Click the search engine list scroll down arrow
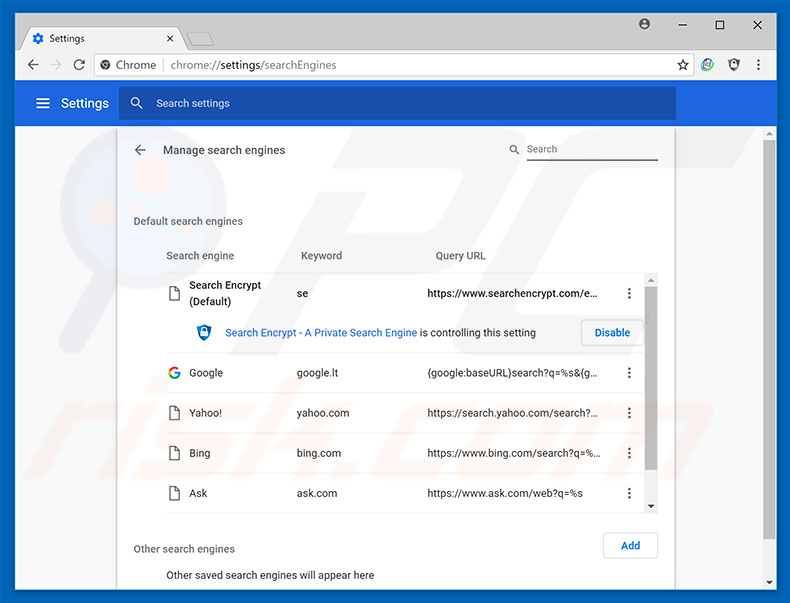 (651, 506)
